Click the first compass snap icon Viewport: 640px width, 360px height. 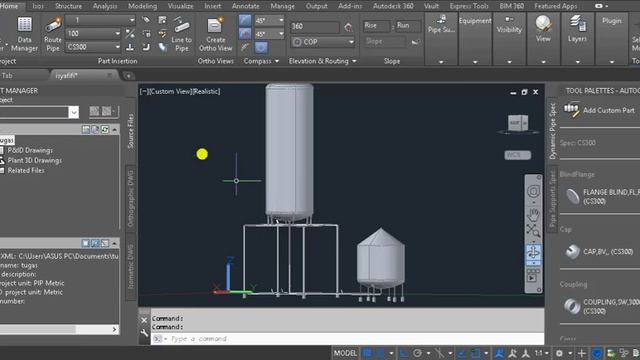245,20
